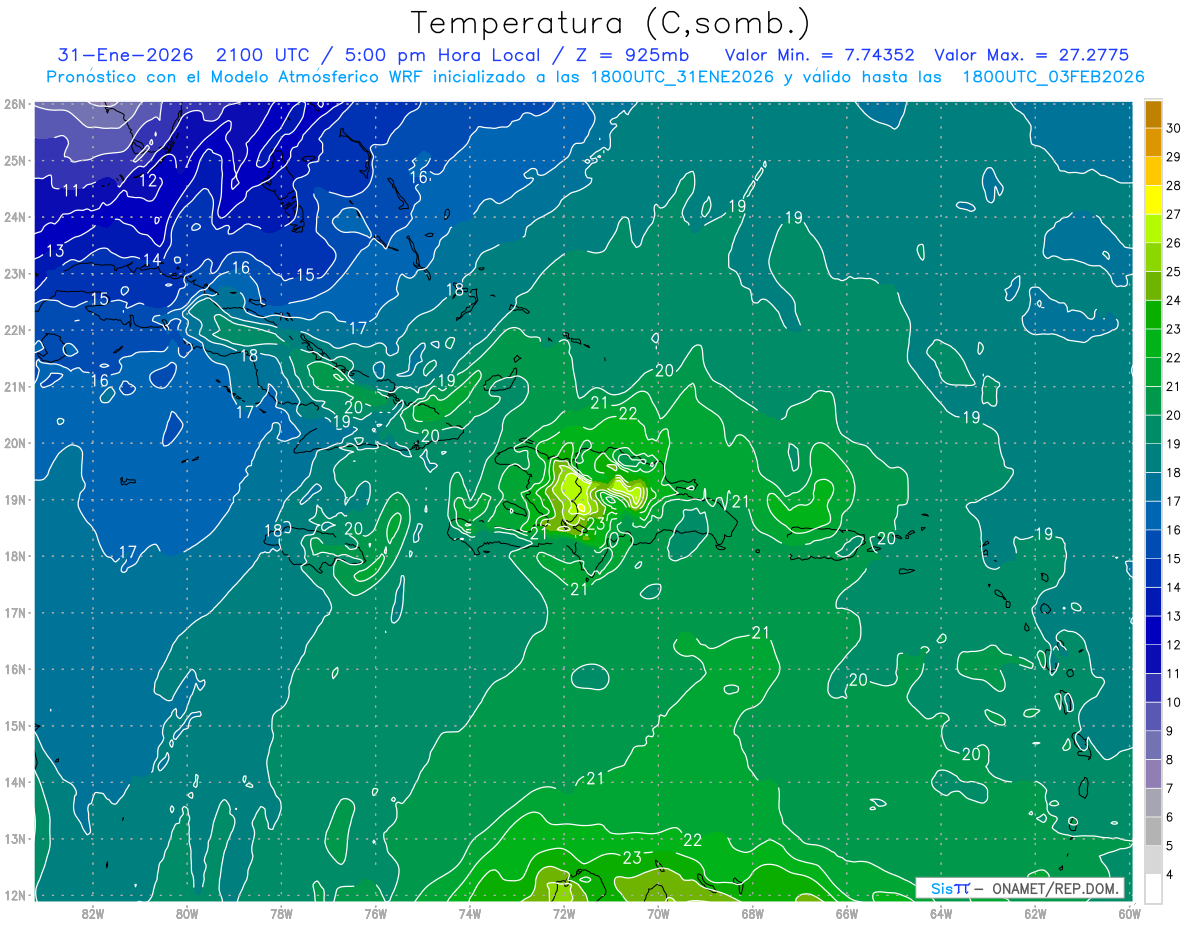Click color scale label "18"
The height and width of the screenshot is (927, 1200).
pyautogui.click(x=1174, y=472)
